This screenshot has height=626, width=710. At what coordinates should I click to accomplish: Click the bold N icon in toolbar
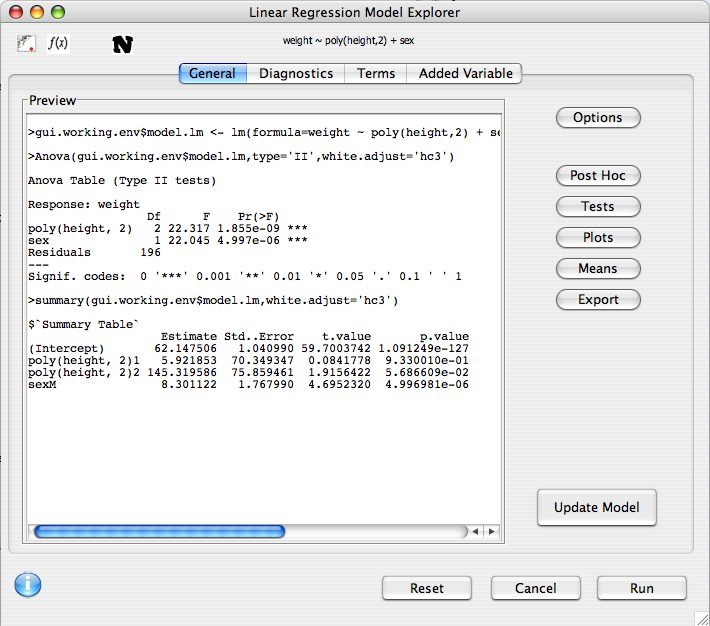coord(122,45)
